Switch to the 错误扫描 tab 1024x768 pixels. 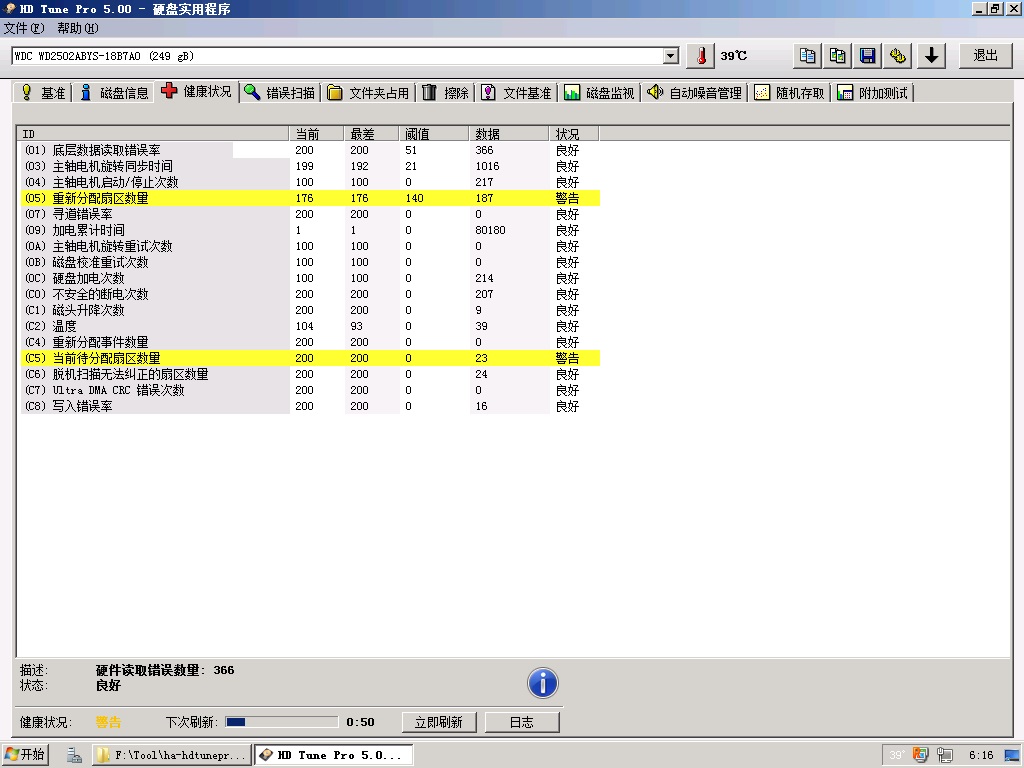[x=280, y=93]
